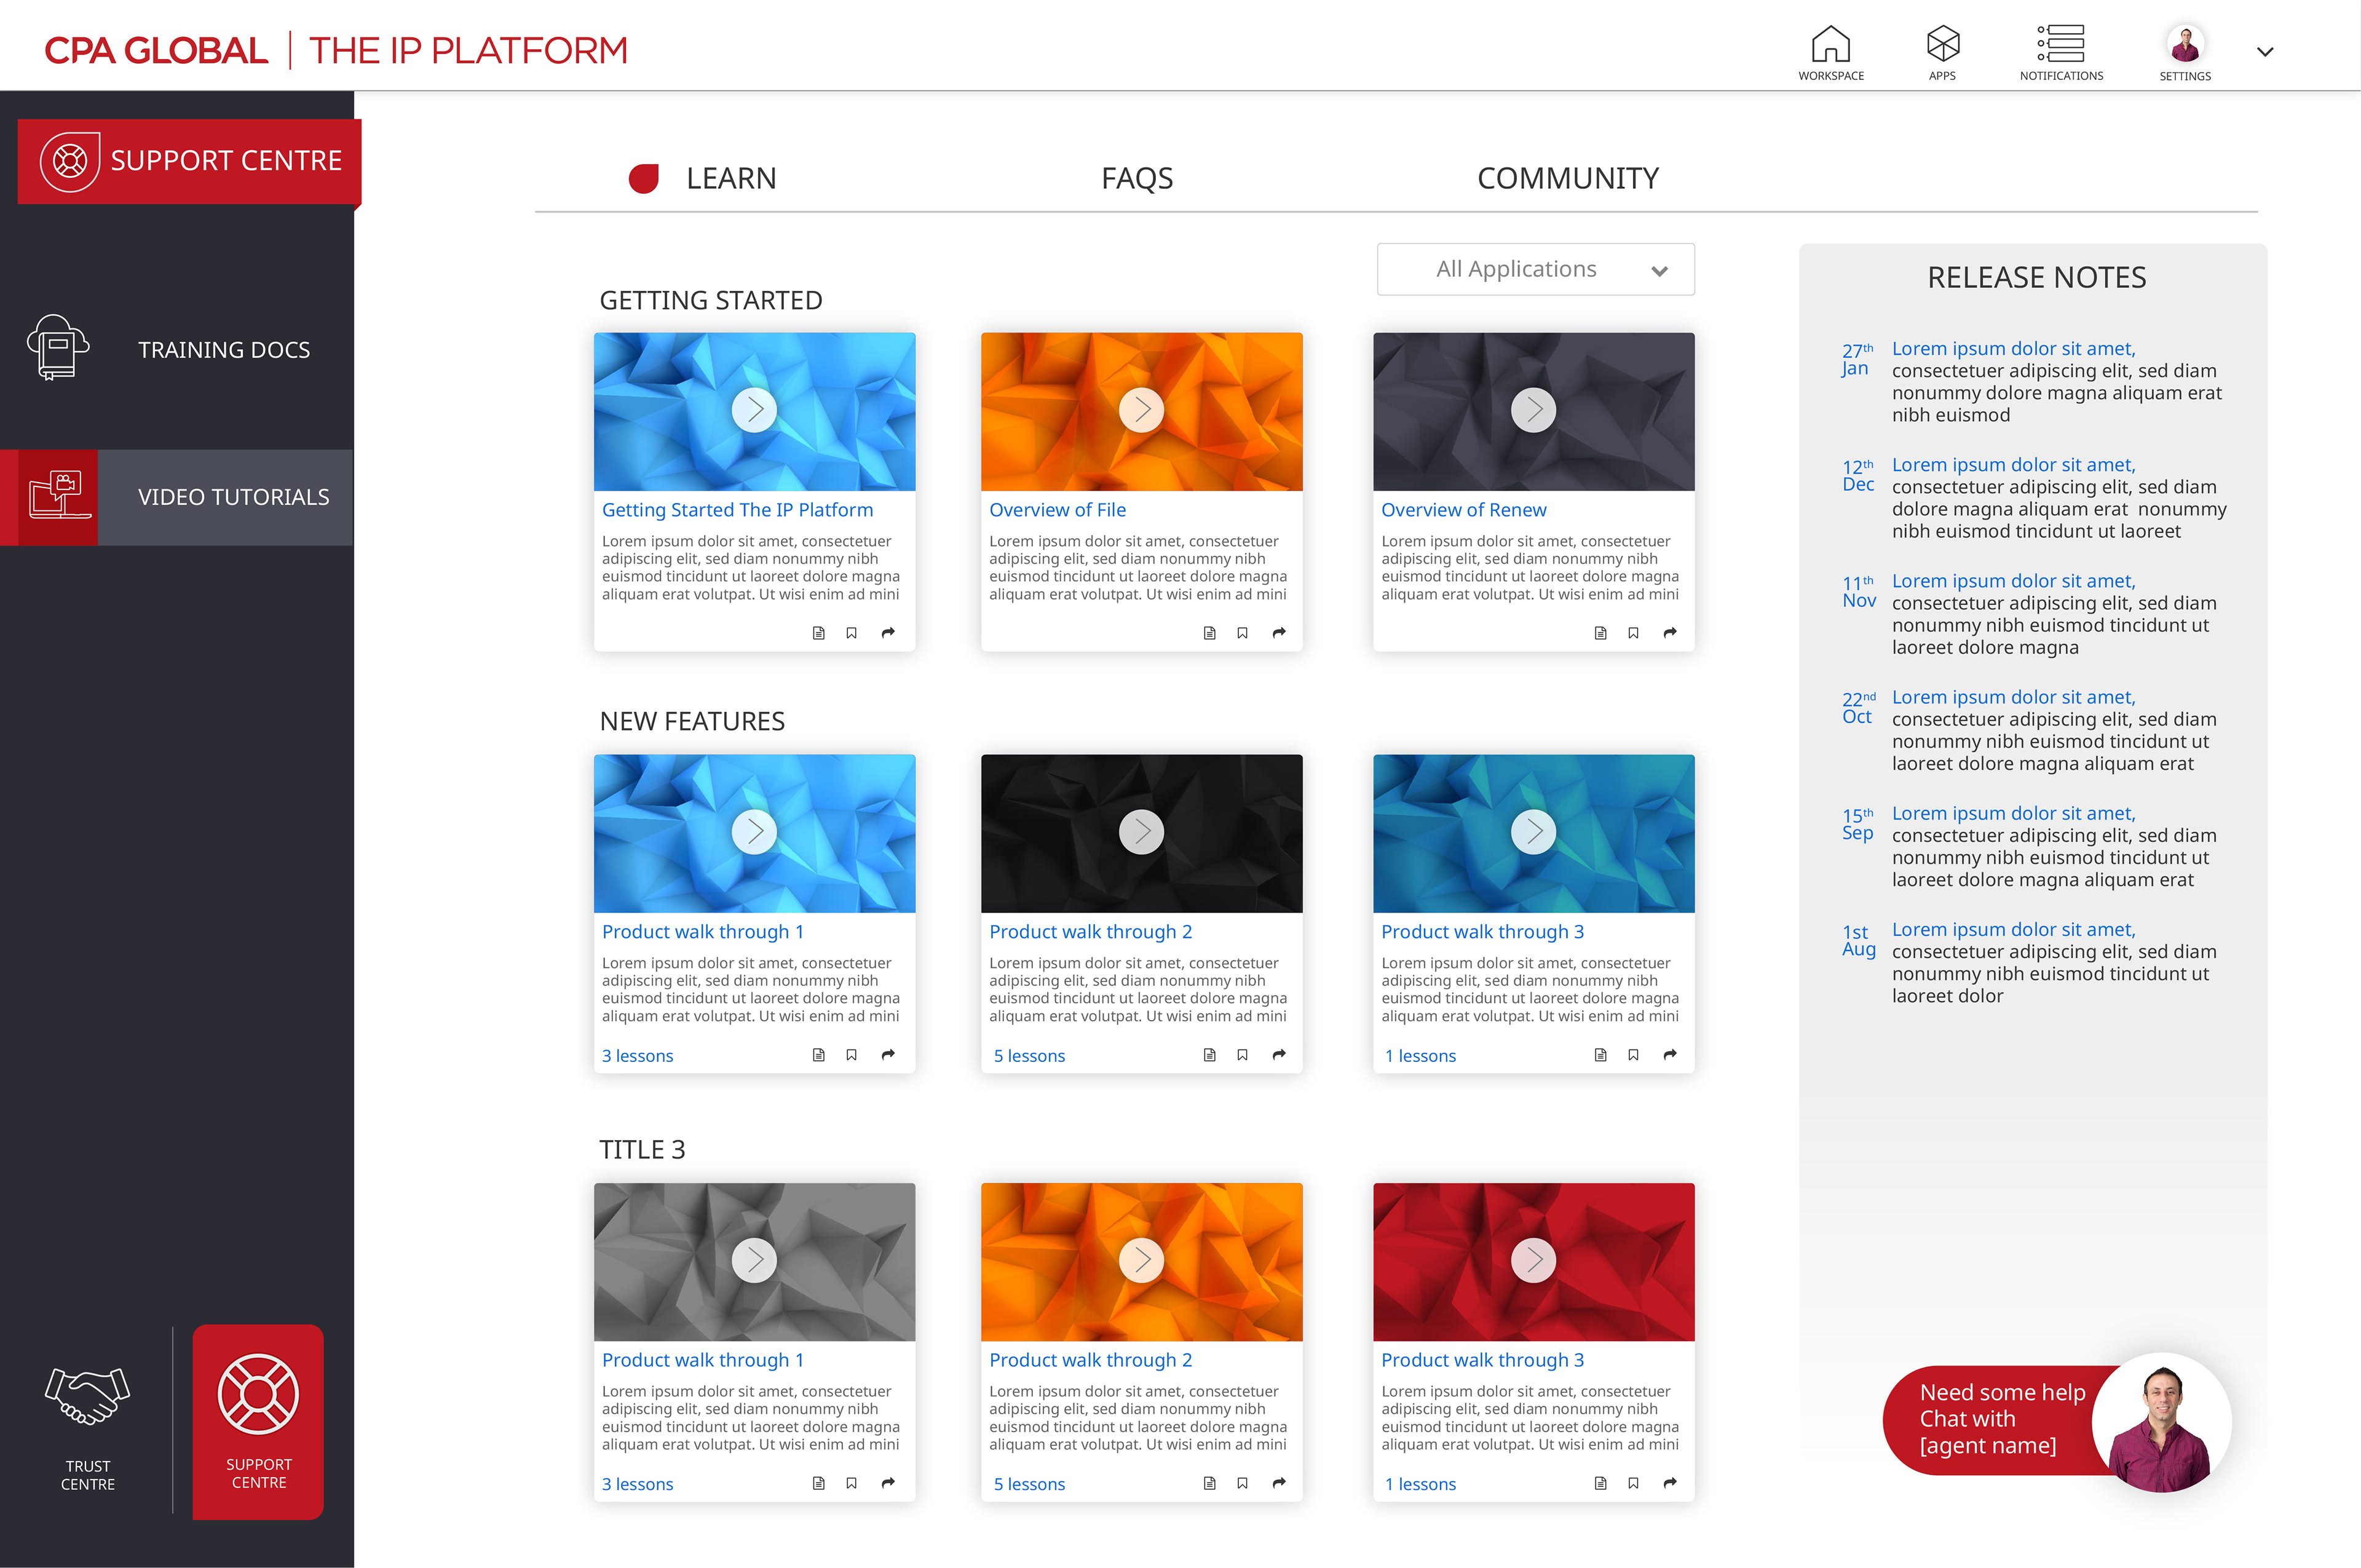2361x1568 pixels.
Task: Expand the chevron beside Settings avatar
Action: tap(2265, 52)
